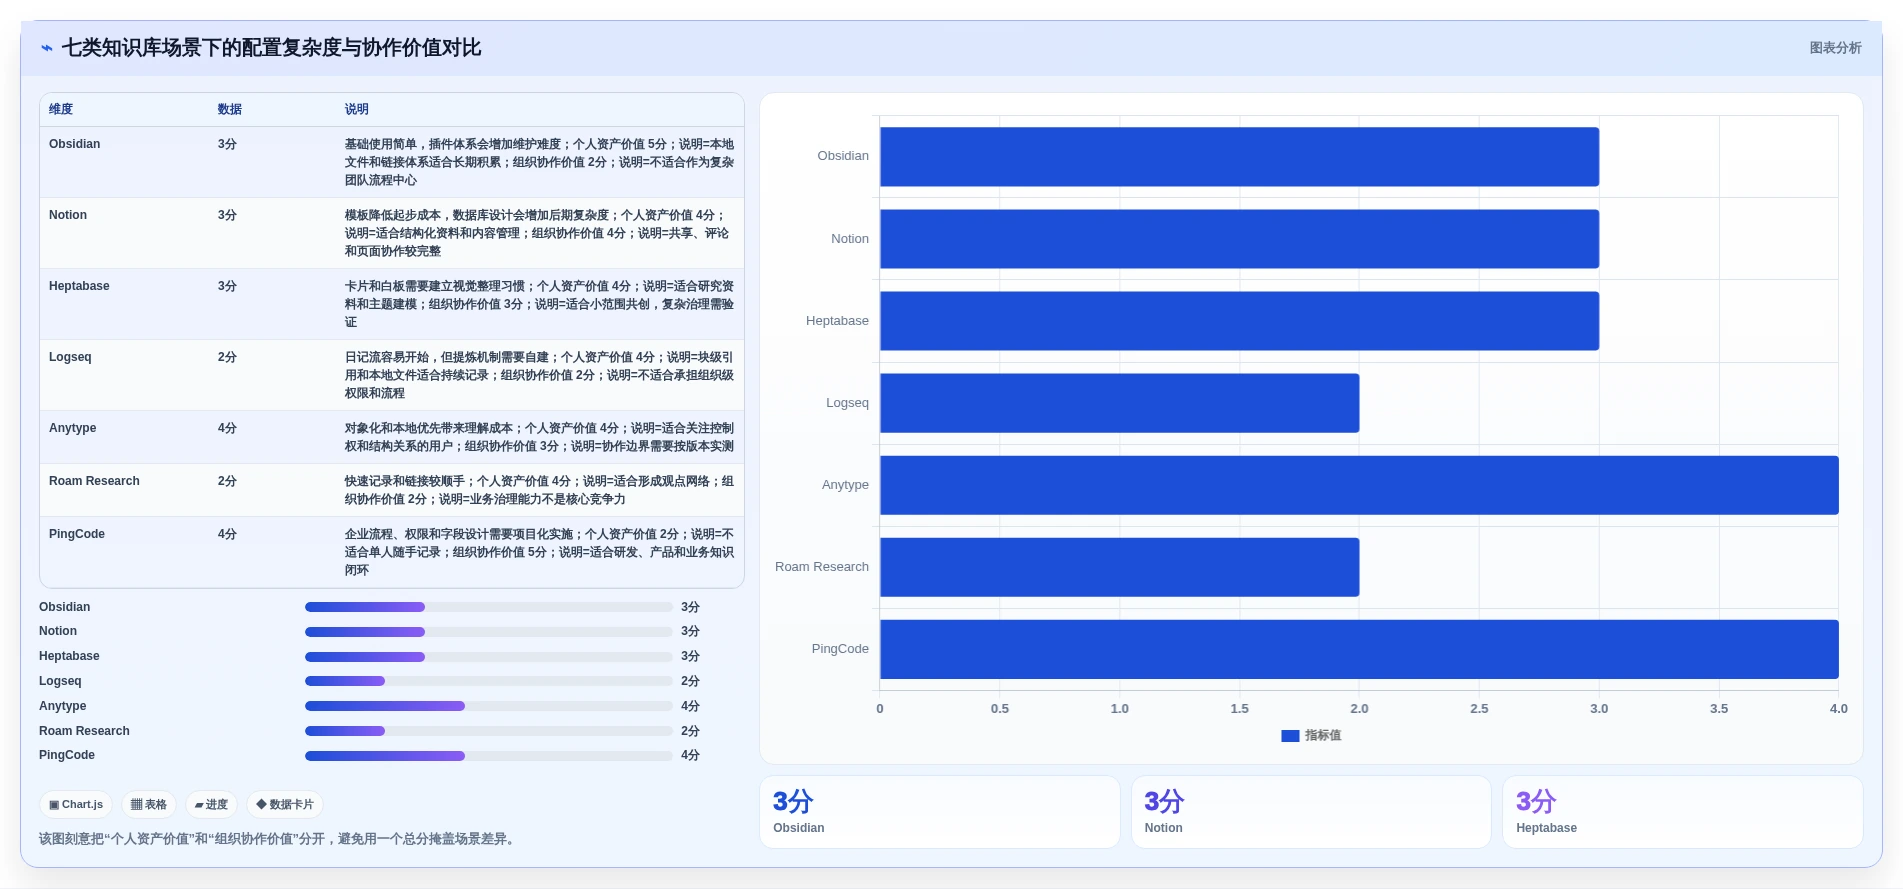The width and height of the screenshot is (1903, 889).
Task: Click the Logseq progress bar
Action: tap(488, 681)
